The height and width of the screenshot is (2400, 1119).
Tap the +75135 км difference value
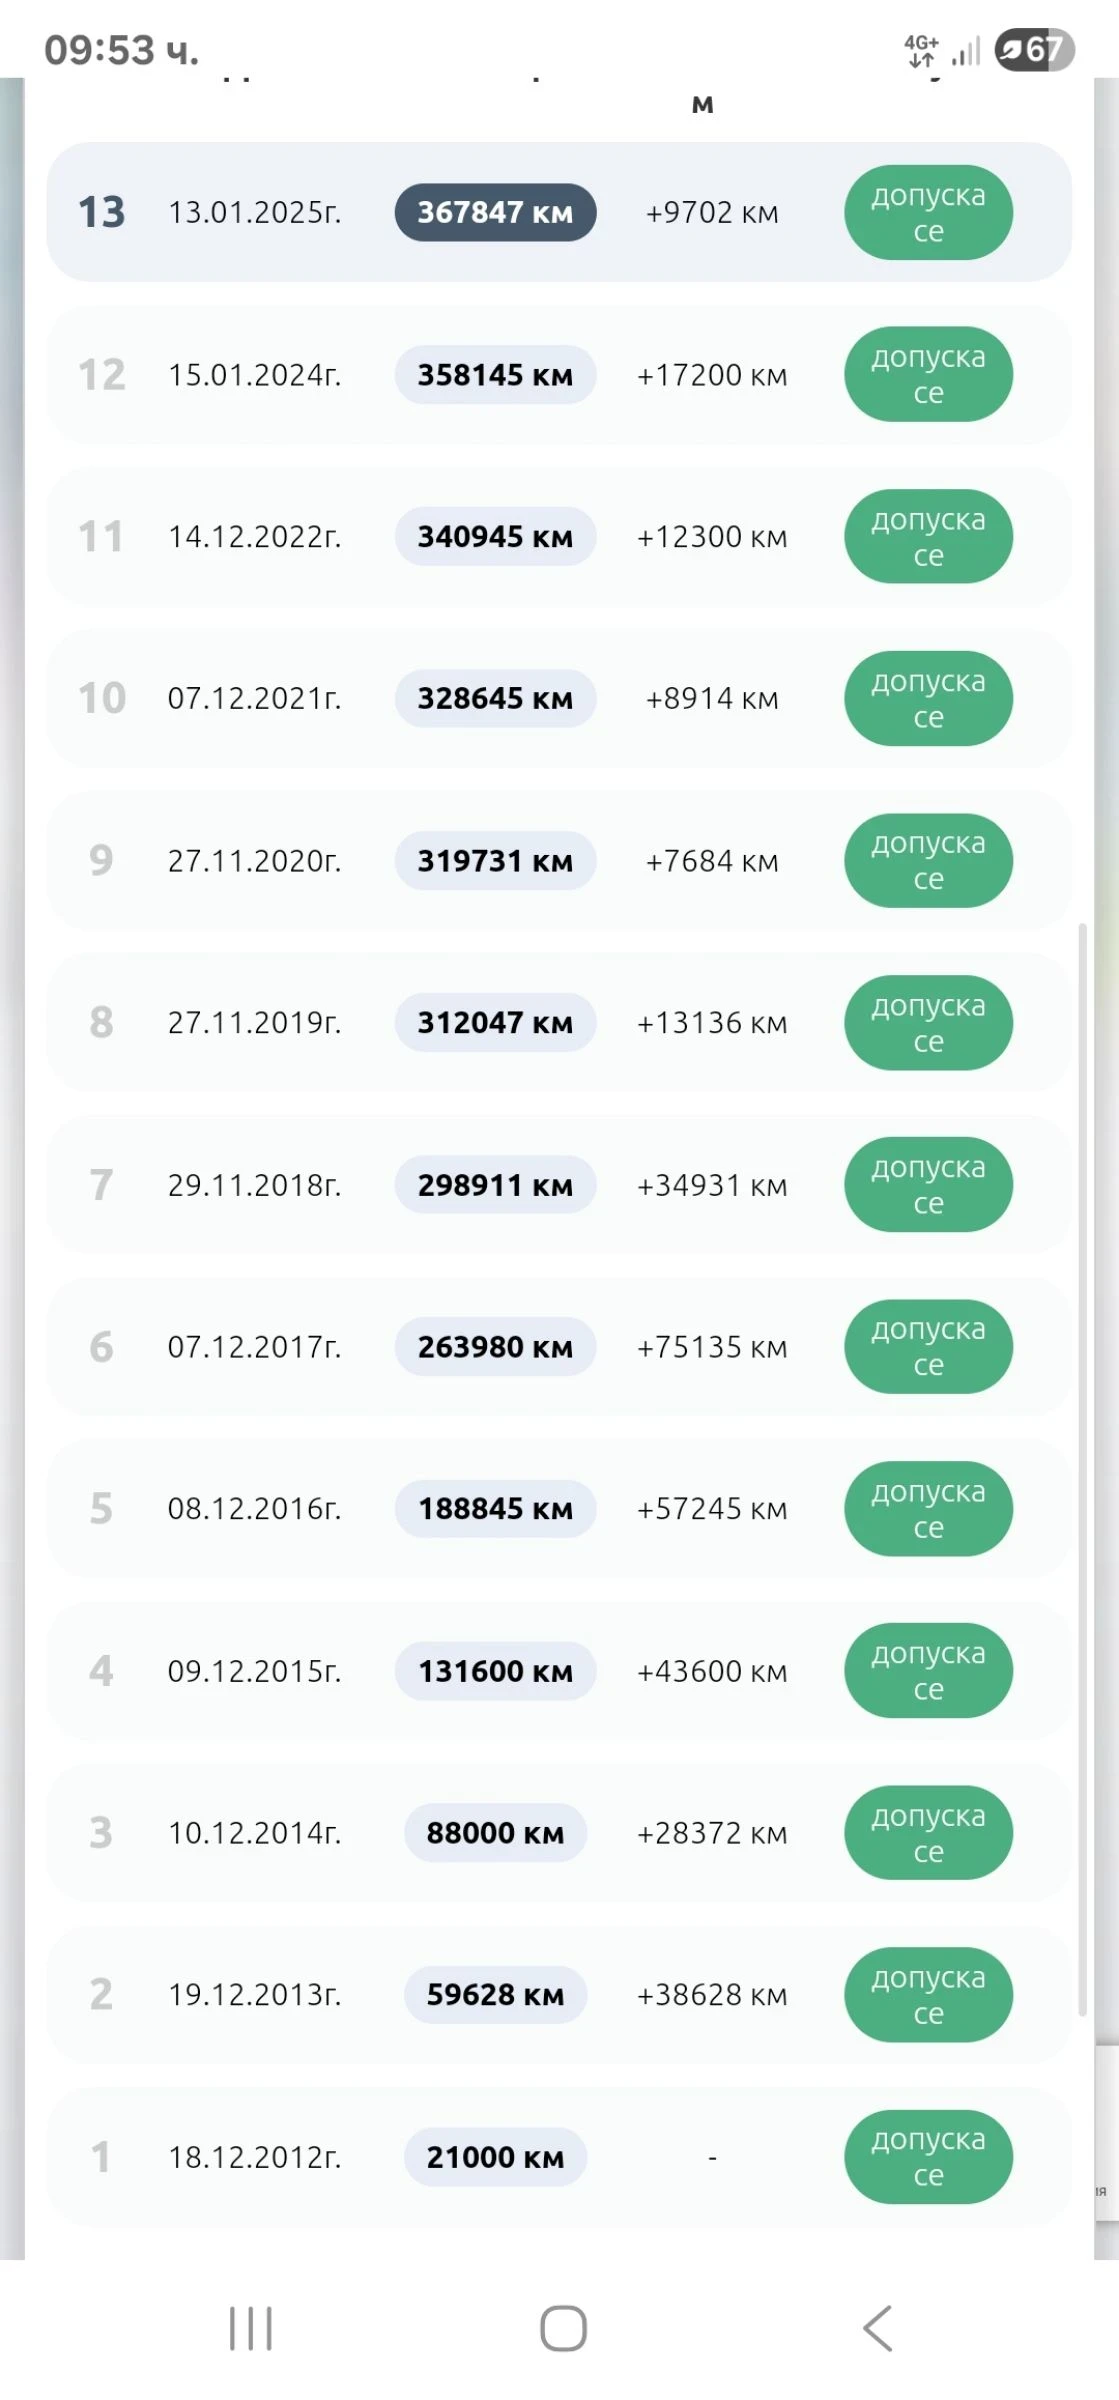[712, 1347]
